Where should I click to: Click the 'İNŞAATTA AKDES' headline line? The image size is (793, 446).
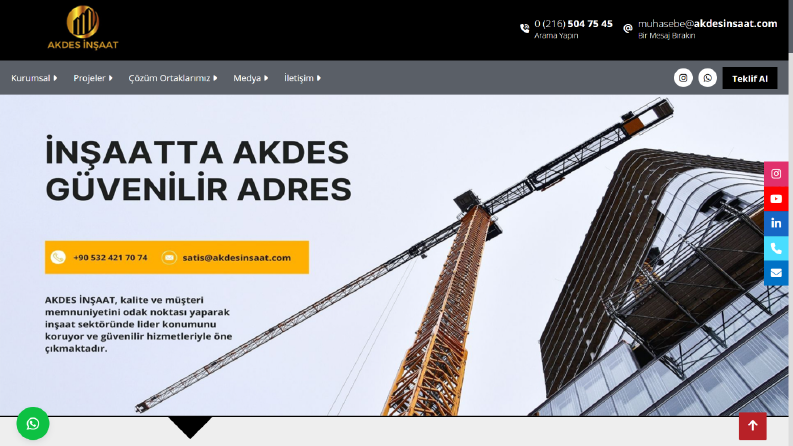click(197, 151)
